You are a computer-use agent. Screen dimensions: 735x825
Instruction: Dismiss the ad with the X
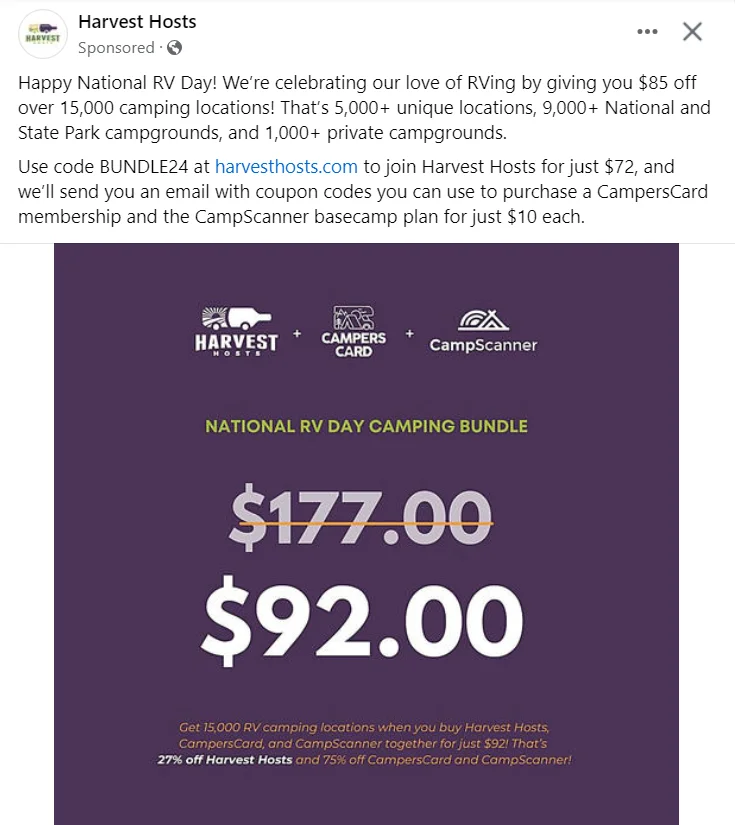(692, 32)
